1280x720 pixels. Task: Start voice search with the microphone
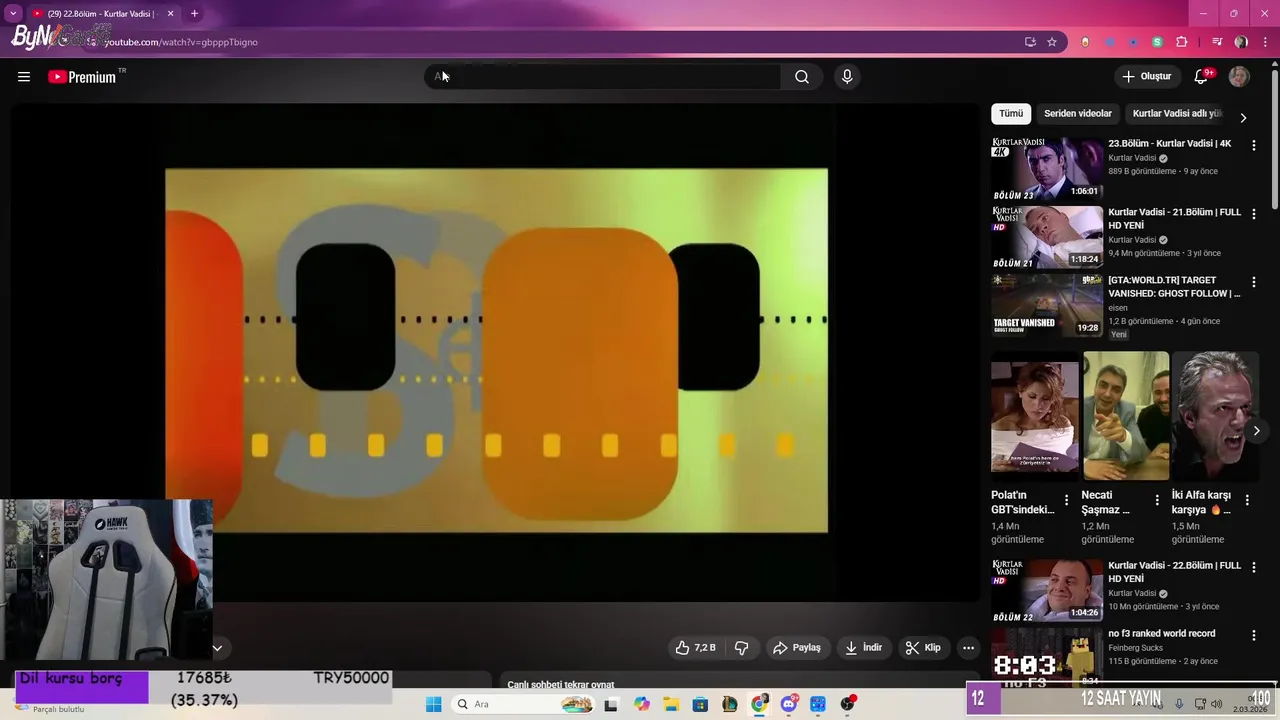tap(847, 77)
